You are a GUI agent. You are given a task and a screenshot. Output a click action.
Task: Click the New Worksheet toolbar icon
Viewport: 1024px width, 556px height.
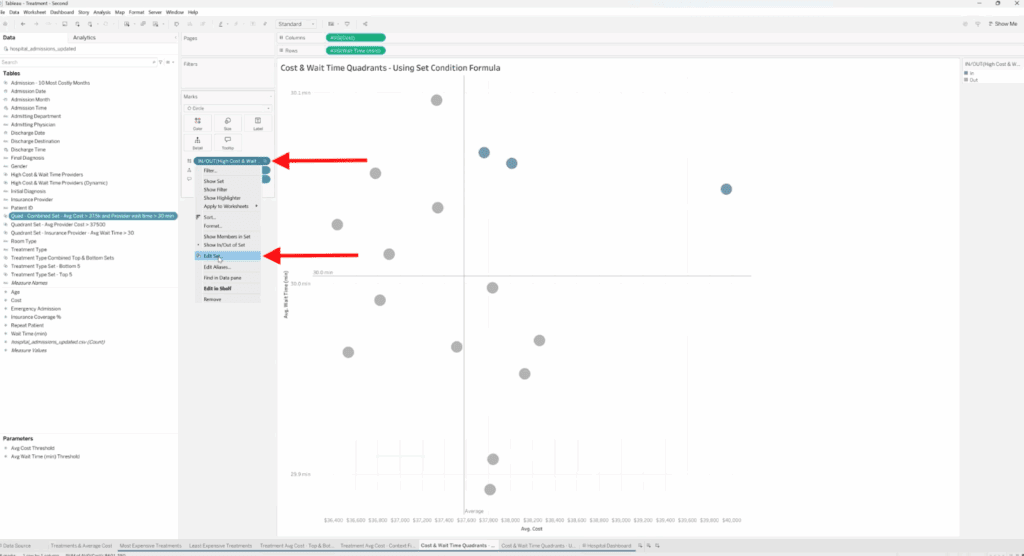point(127,24)
